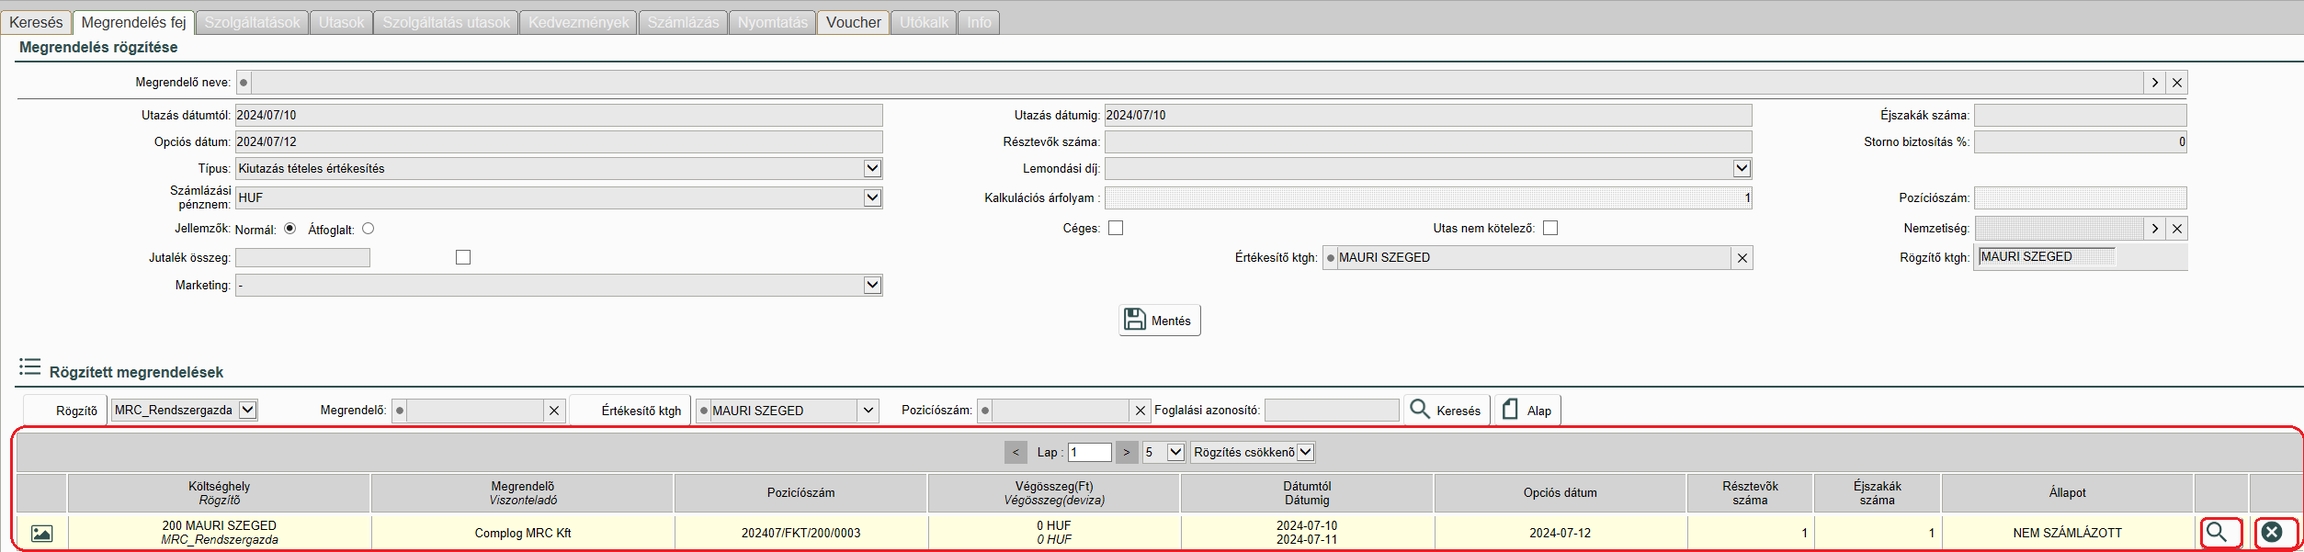Clear the Megrendelő neve field with X
The width and height of the screenshot is (2304, 552).
tap(2177, 82)
